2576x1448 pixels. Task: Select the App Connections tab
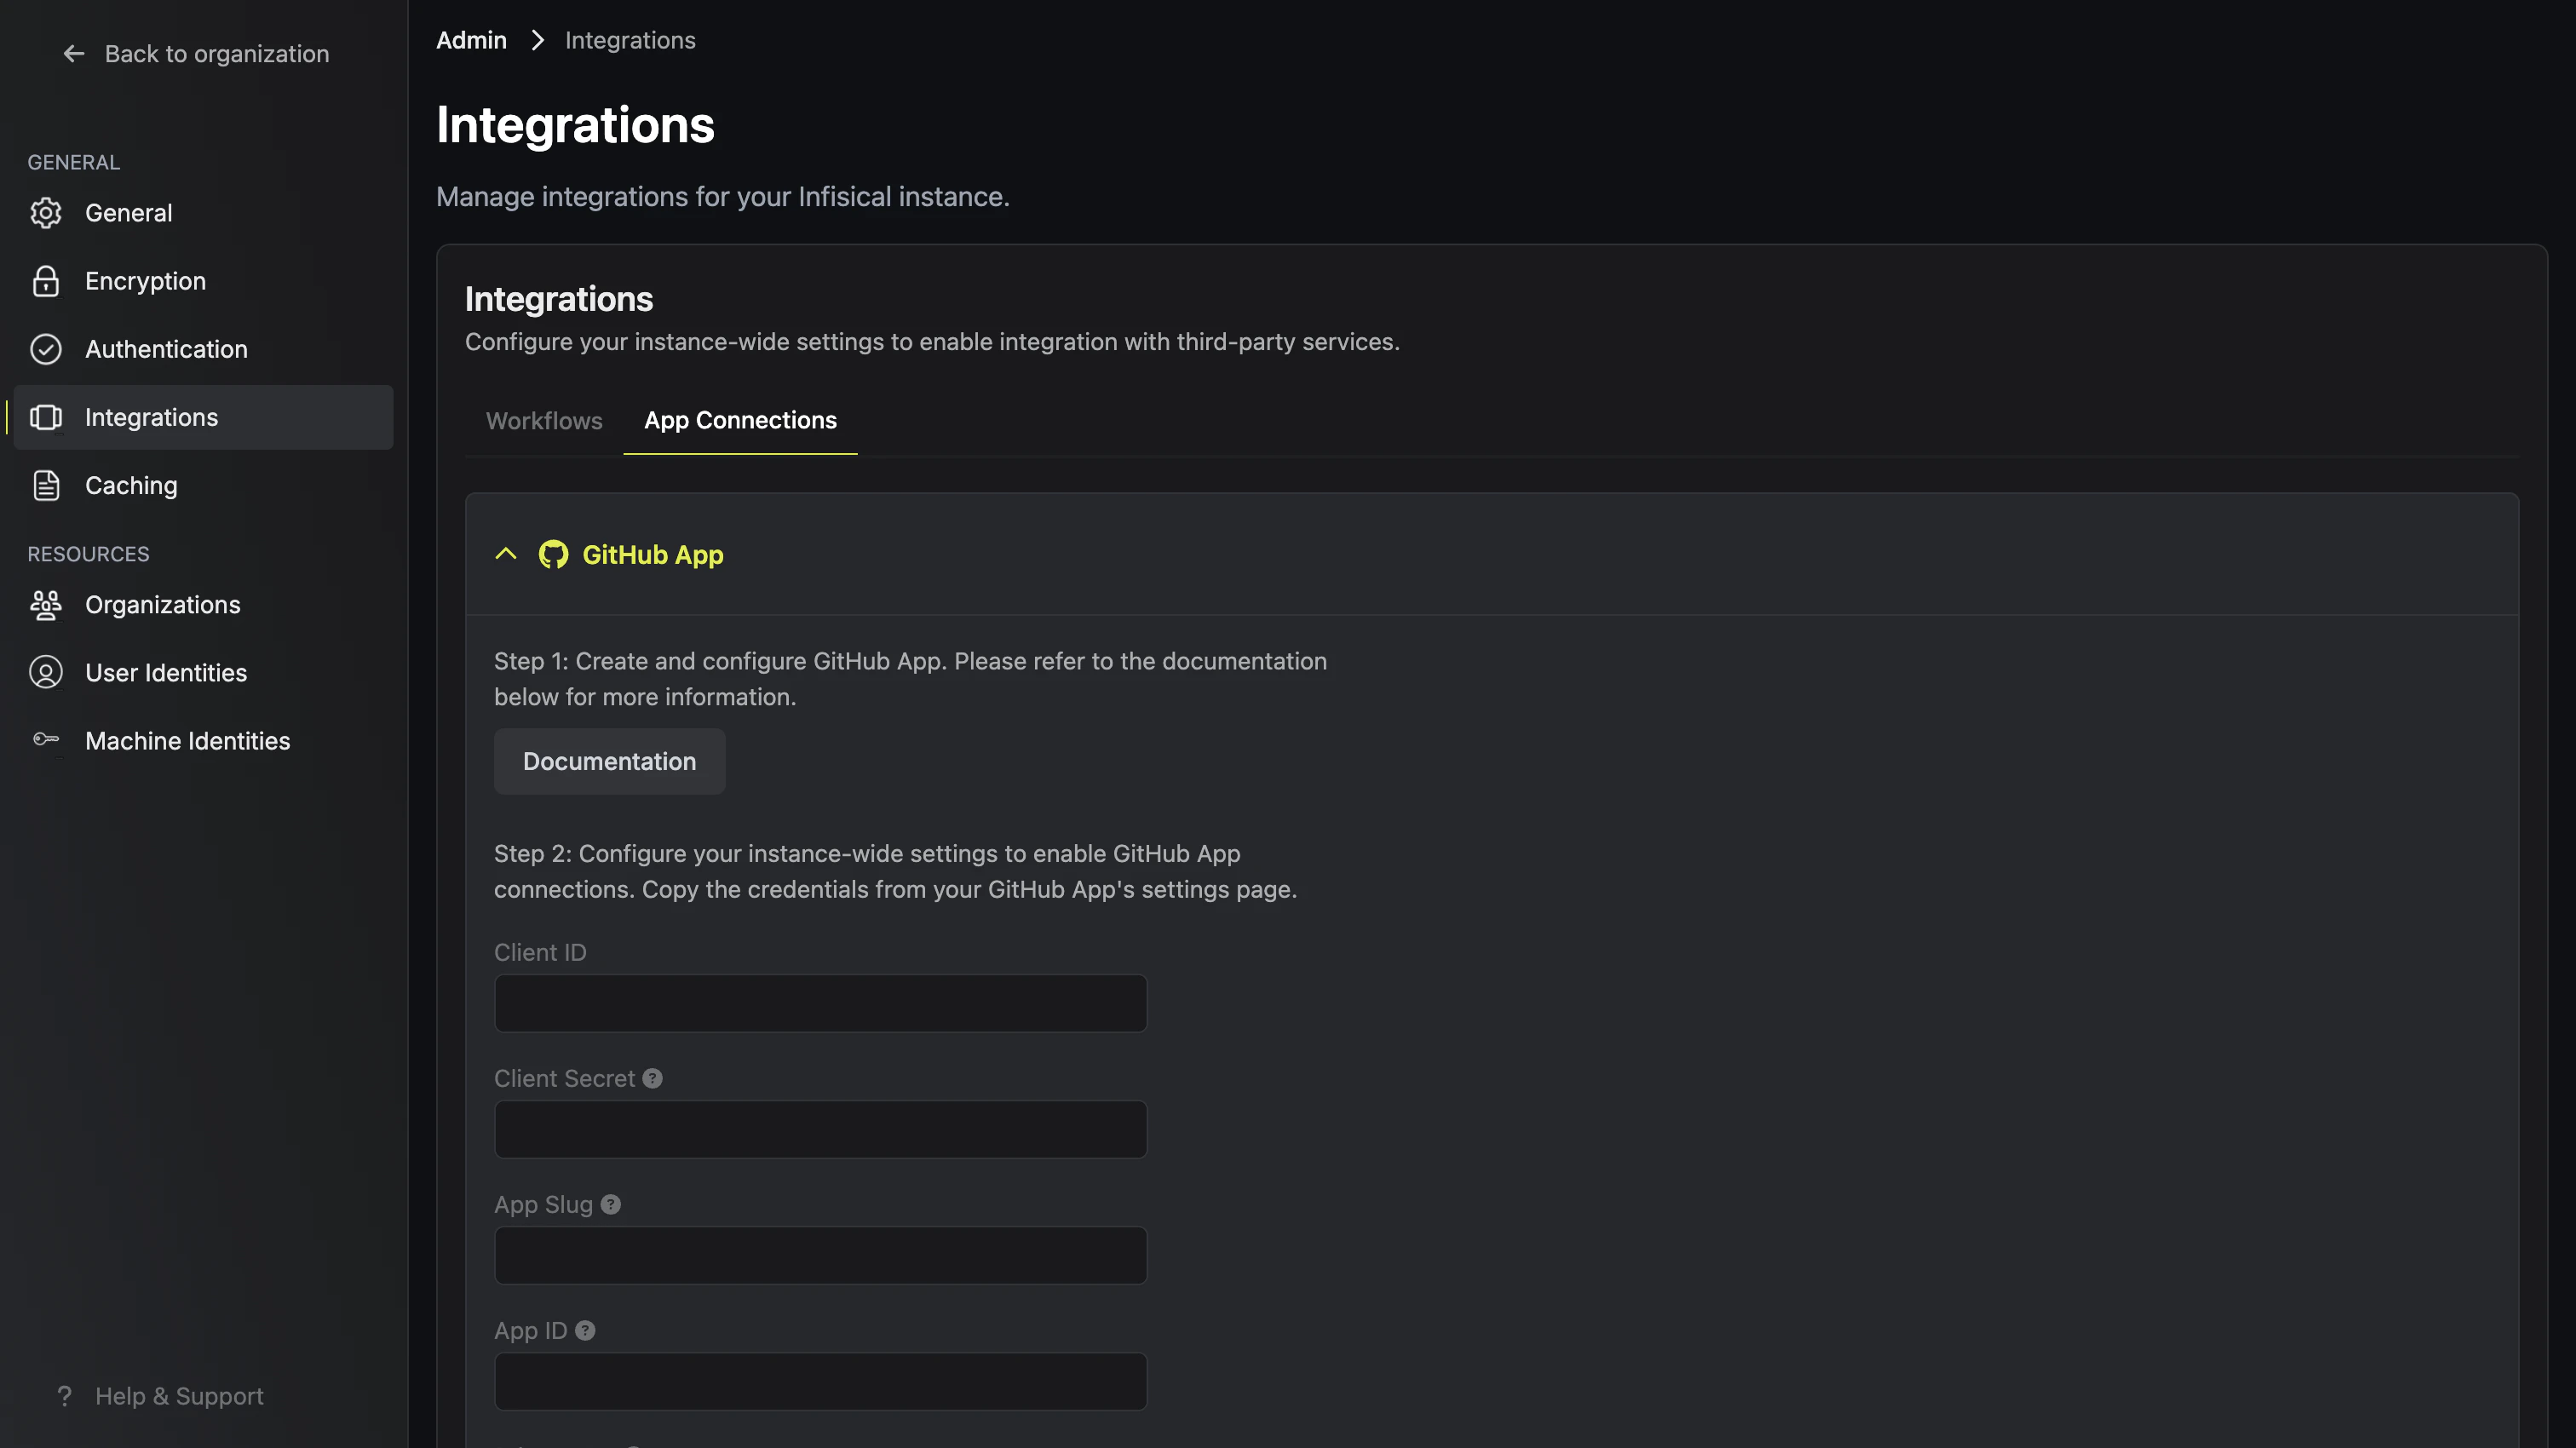[740, 421]
